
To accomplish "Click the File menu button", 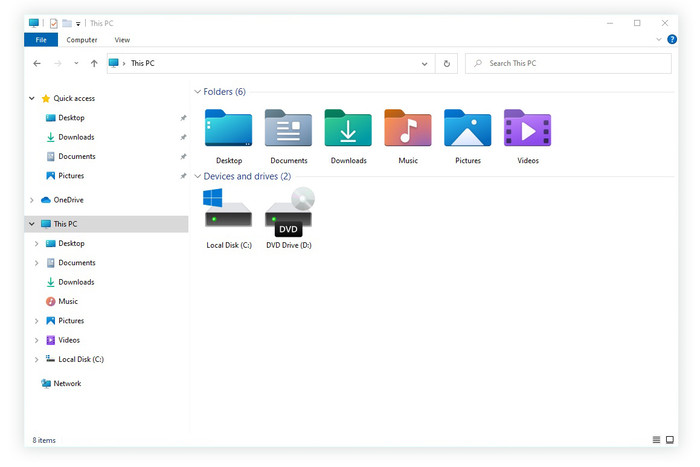I will click(40, 40).
